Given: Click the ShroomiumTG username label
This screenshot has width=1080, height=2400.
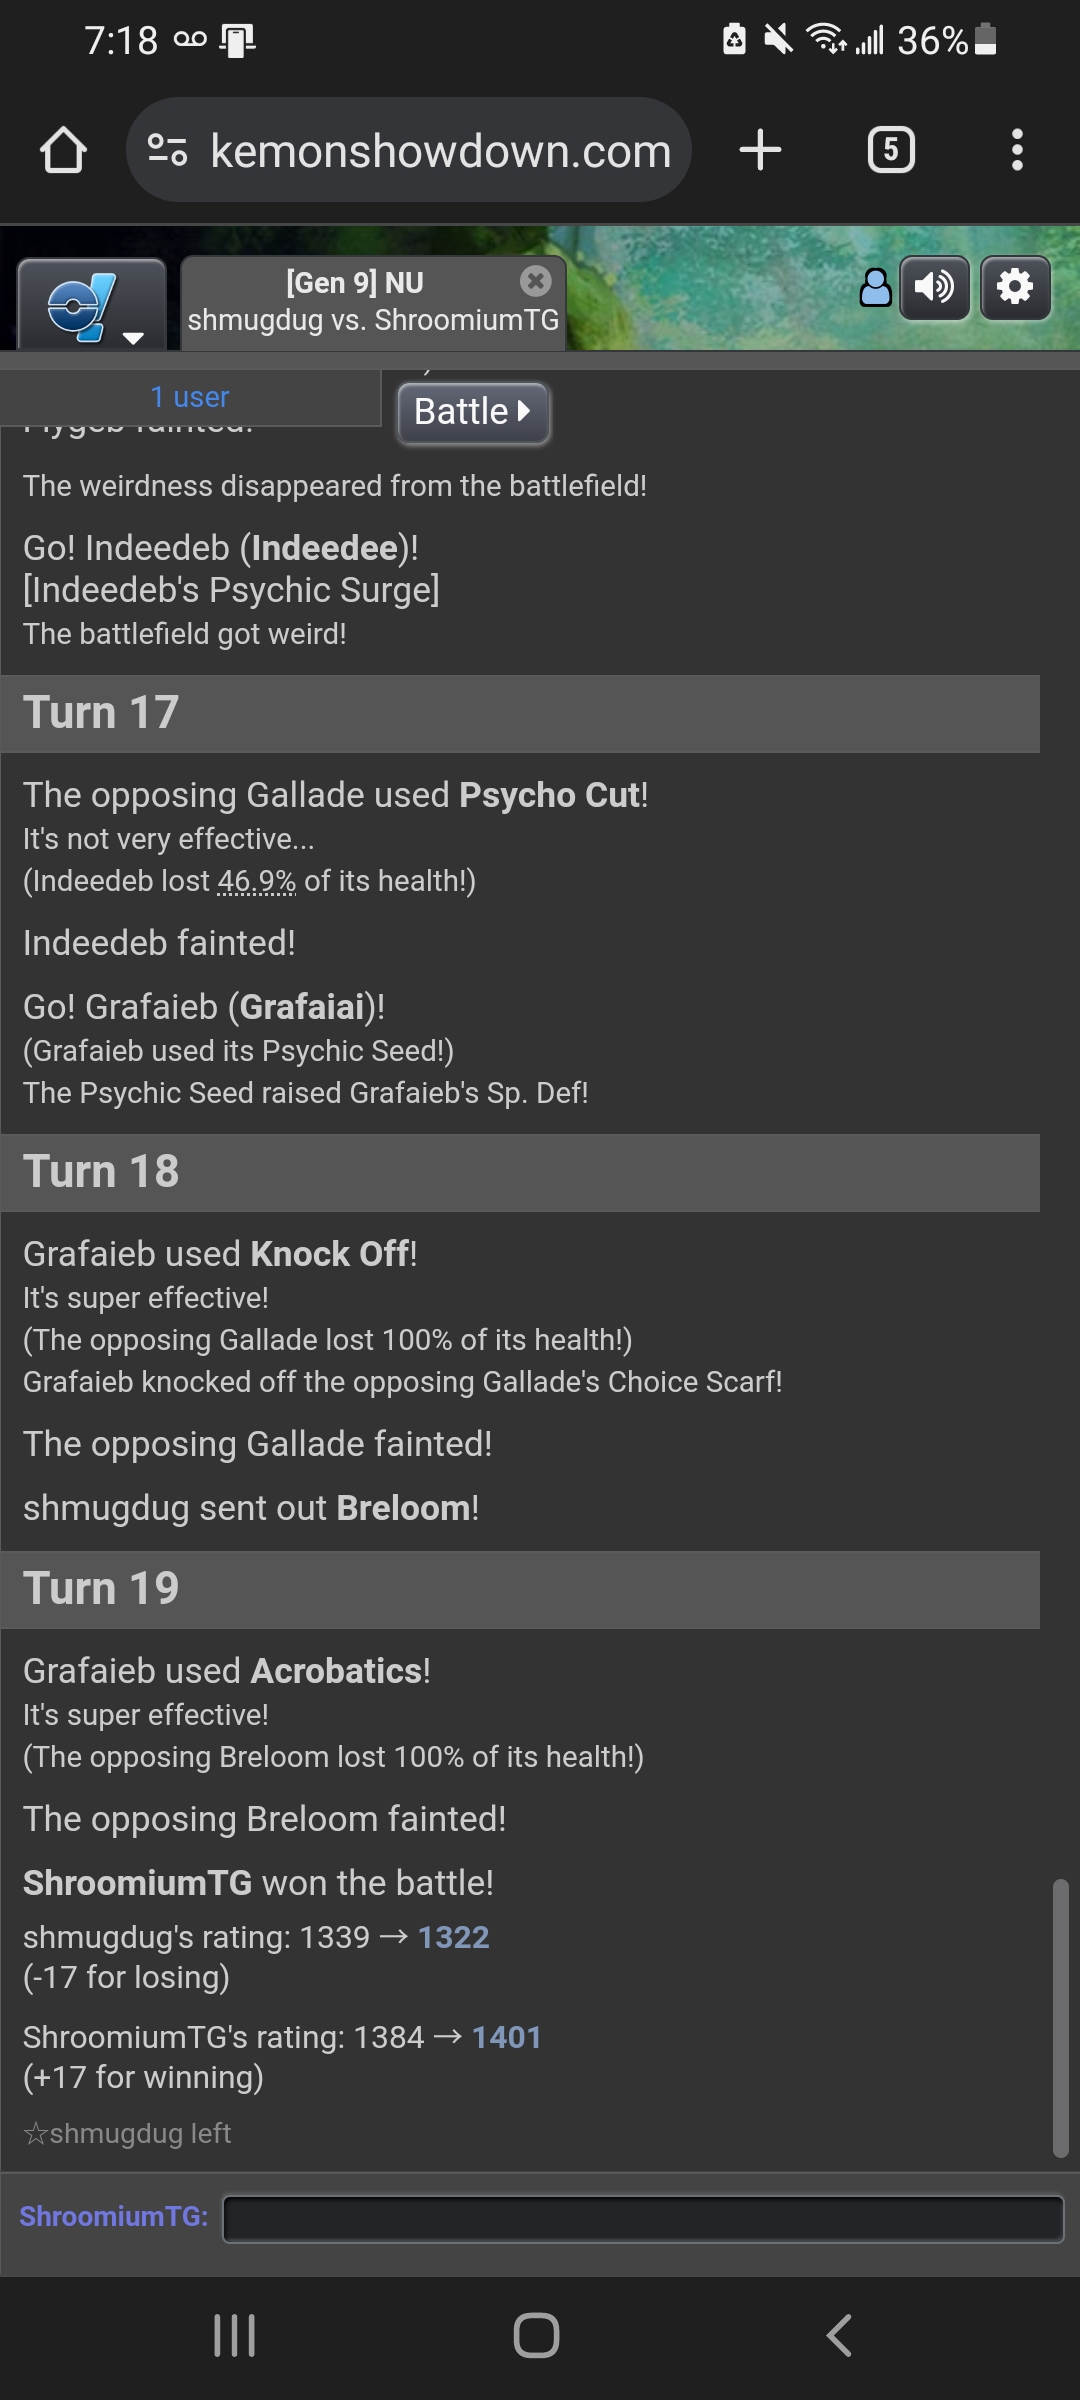Looking at the screenshot, I should tap(114, 2217).
